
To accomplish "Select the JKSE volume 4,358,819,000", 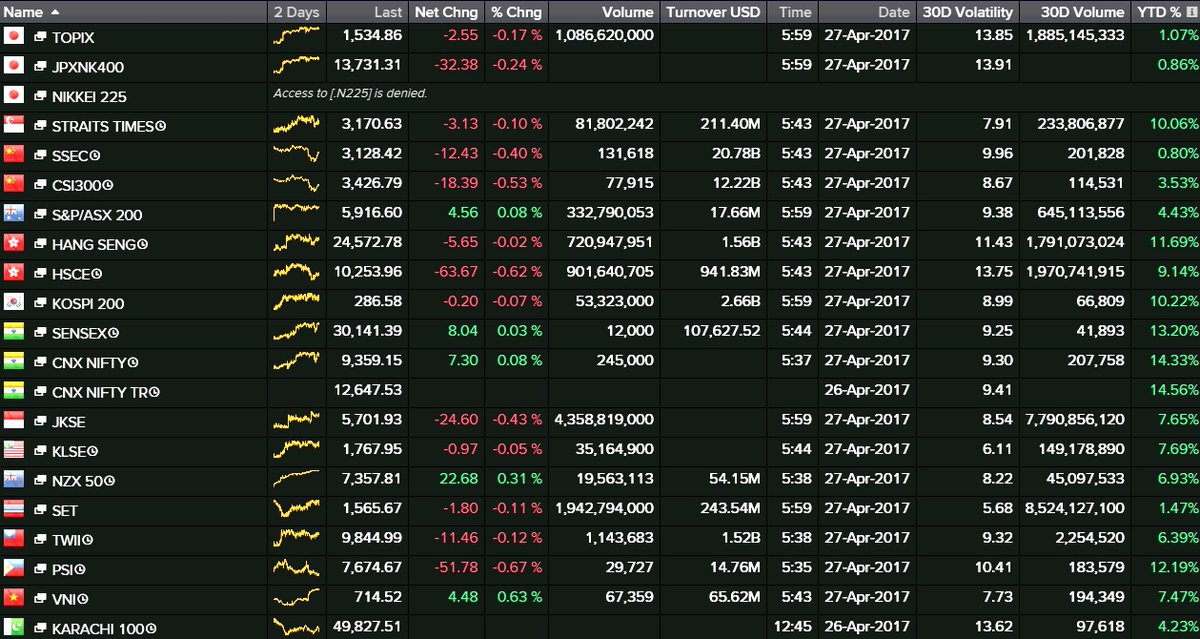I will [603, 420].
